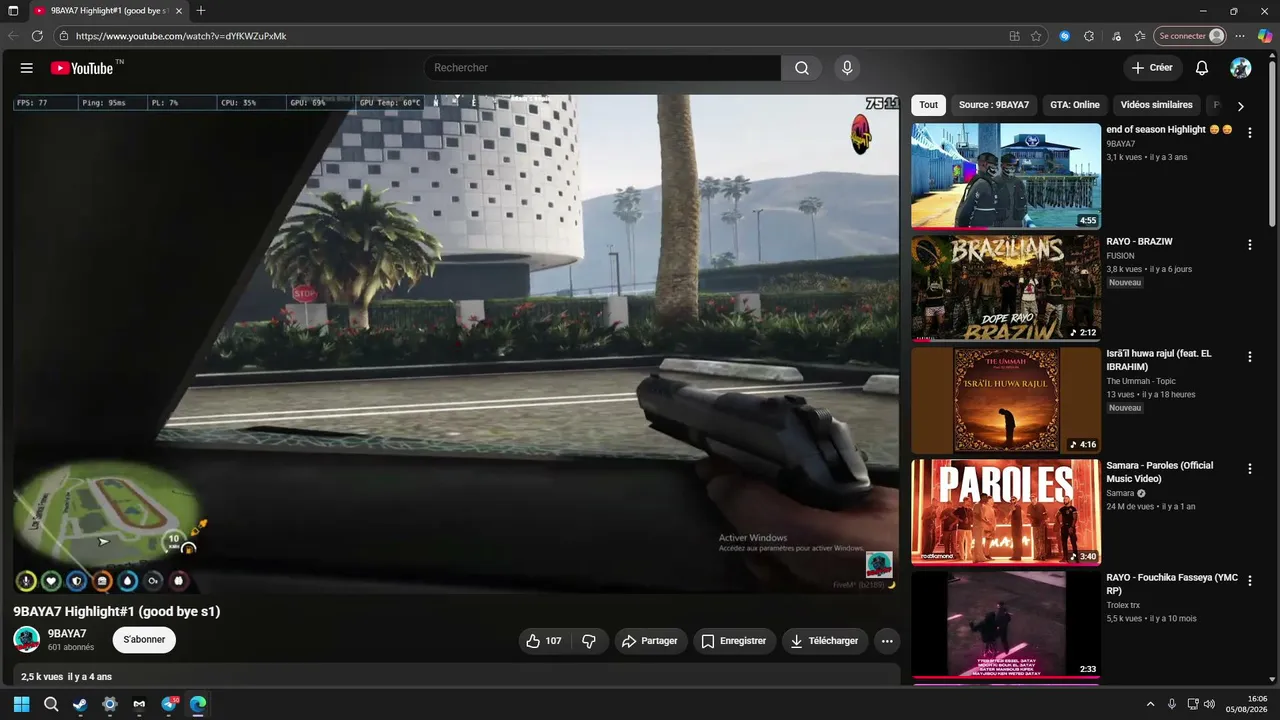This screenshot has width=1280, height=720.
Task: Visit The Ummah - Topic channel
Action: tap(1141, 381)
